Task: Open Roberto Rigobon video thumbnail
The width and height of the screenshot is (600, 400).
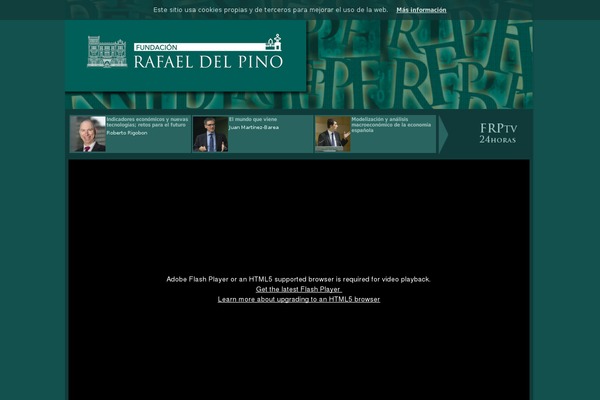Action: point(88,134)
